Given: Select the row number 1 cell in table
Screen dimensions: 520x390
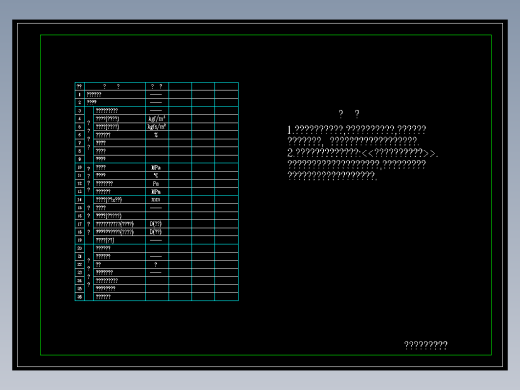Looking at the screenshot, I should [x=80, y=94].
